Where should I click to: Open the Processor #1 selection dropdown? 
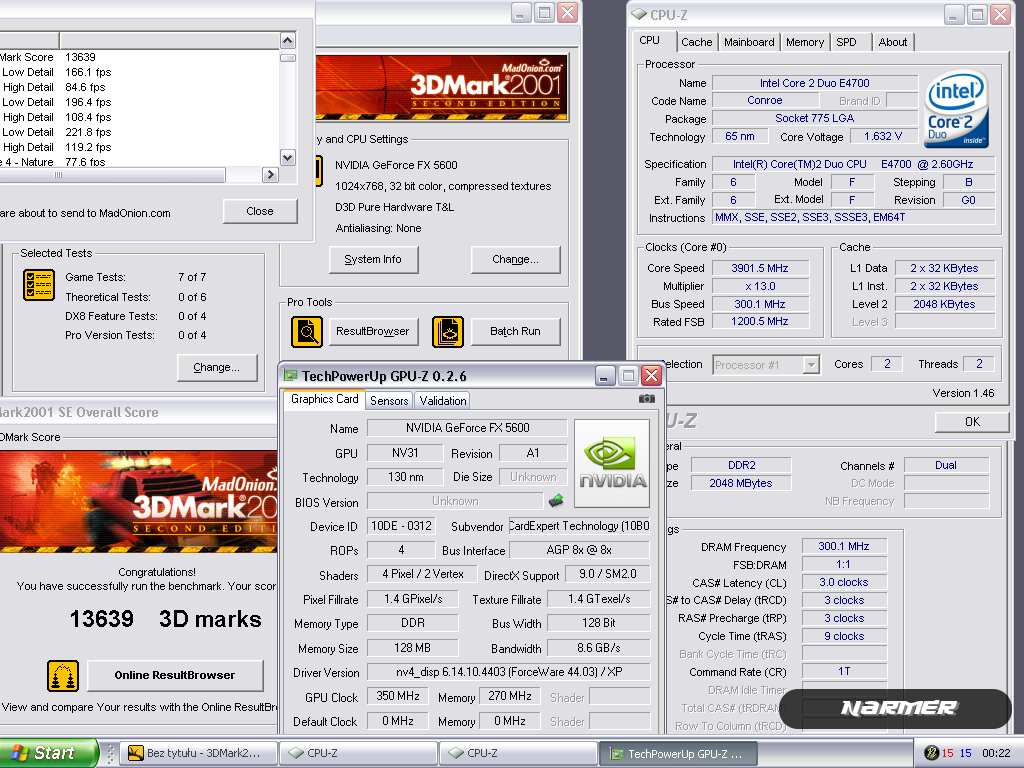pyautogui.click(x=810, y=364)
